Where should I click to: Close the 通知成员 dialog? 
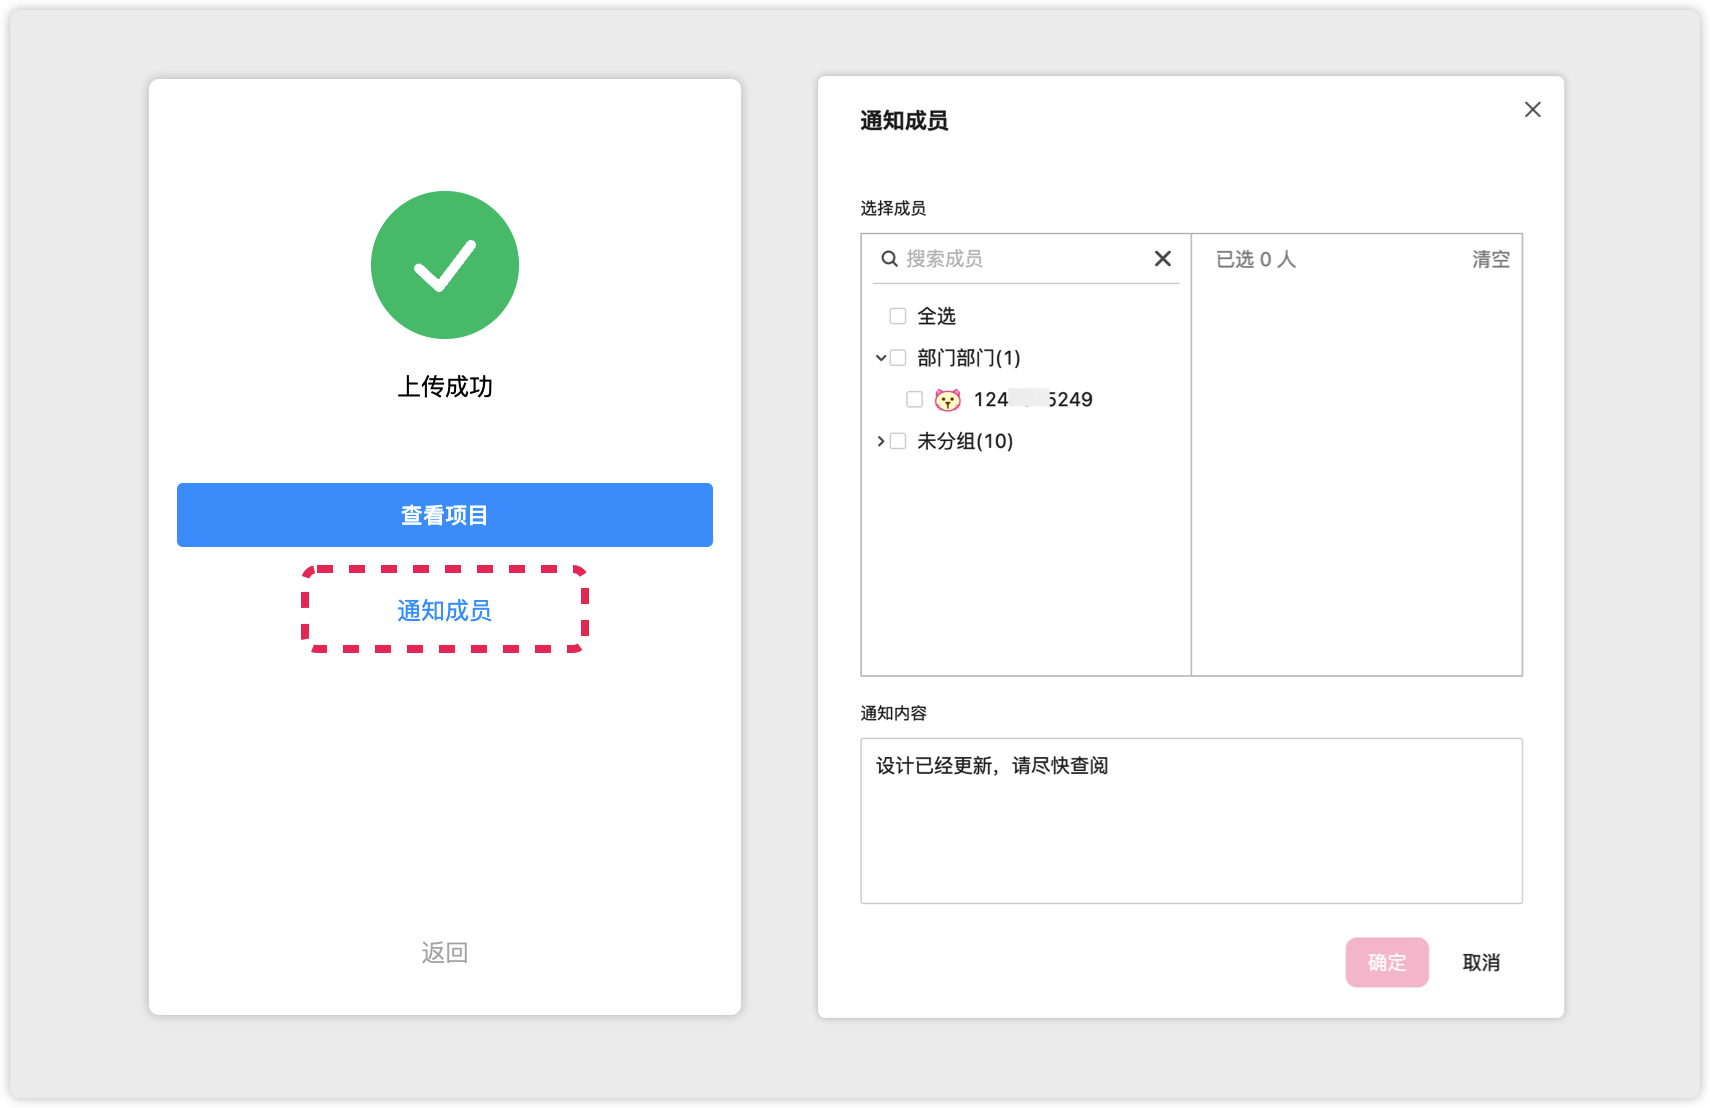1532,110
